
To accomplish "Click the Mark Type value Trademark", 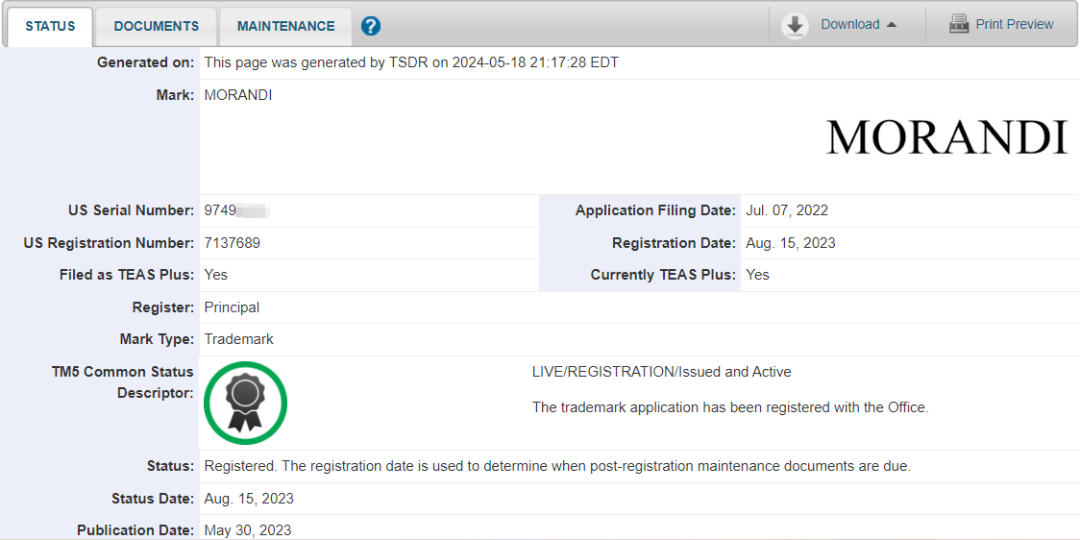I will (239, 340).
